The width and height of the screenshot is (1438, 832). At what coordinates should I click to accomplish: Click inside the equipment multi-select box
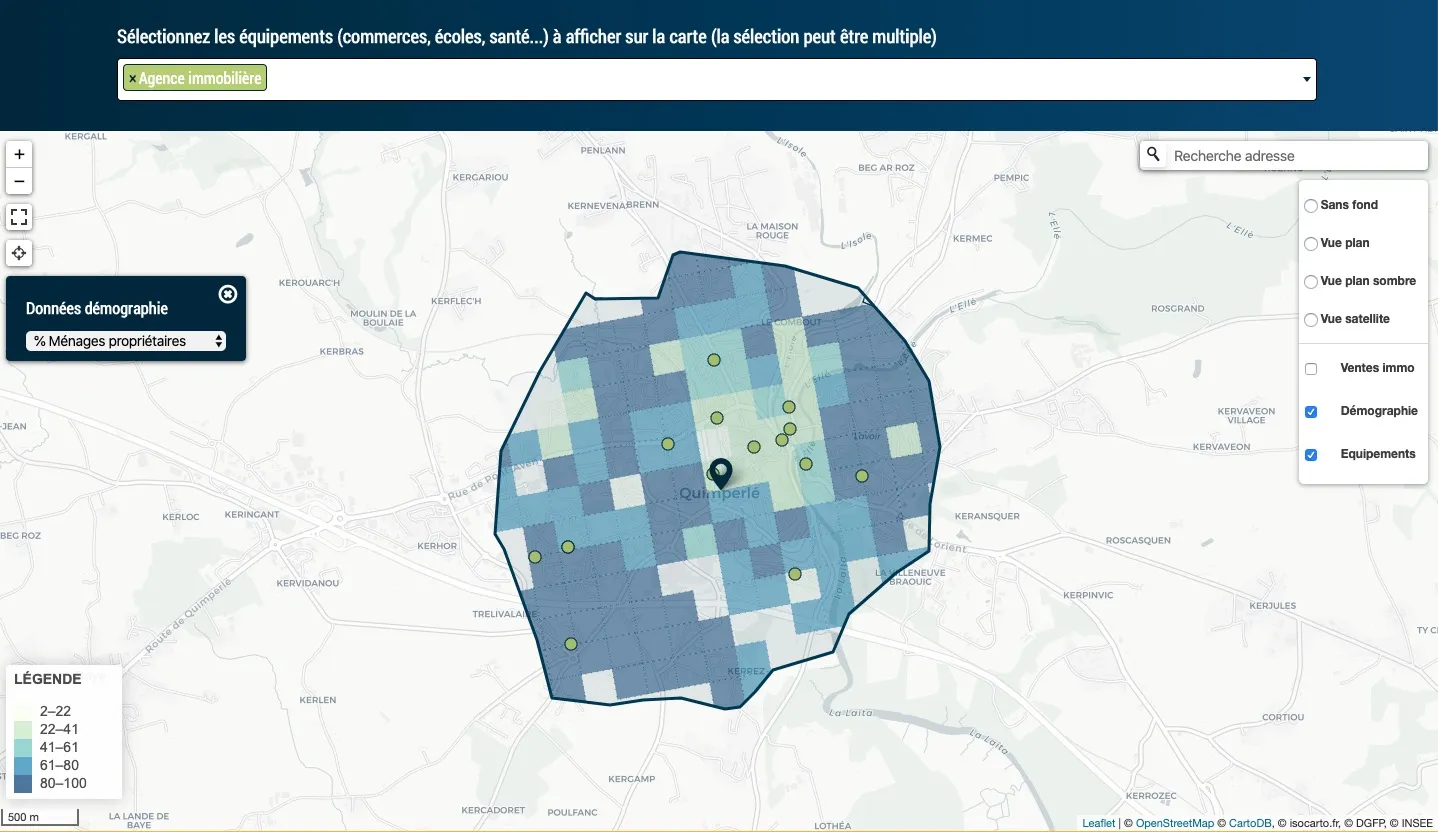click(x=716, y=79)
